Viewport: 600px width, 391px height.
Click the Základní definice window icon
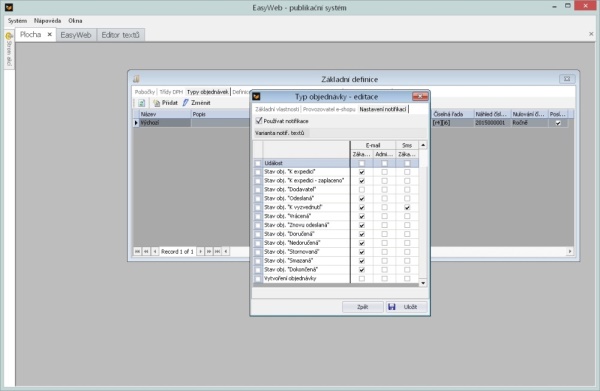136,79
